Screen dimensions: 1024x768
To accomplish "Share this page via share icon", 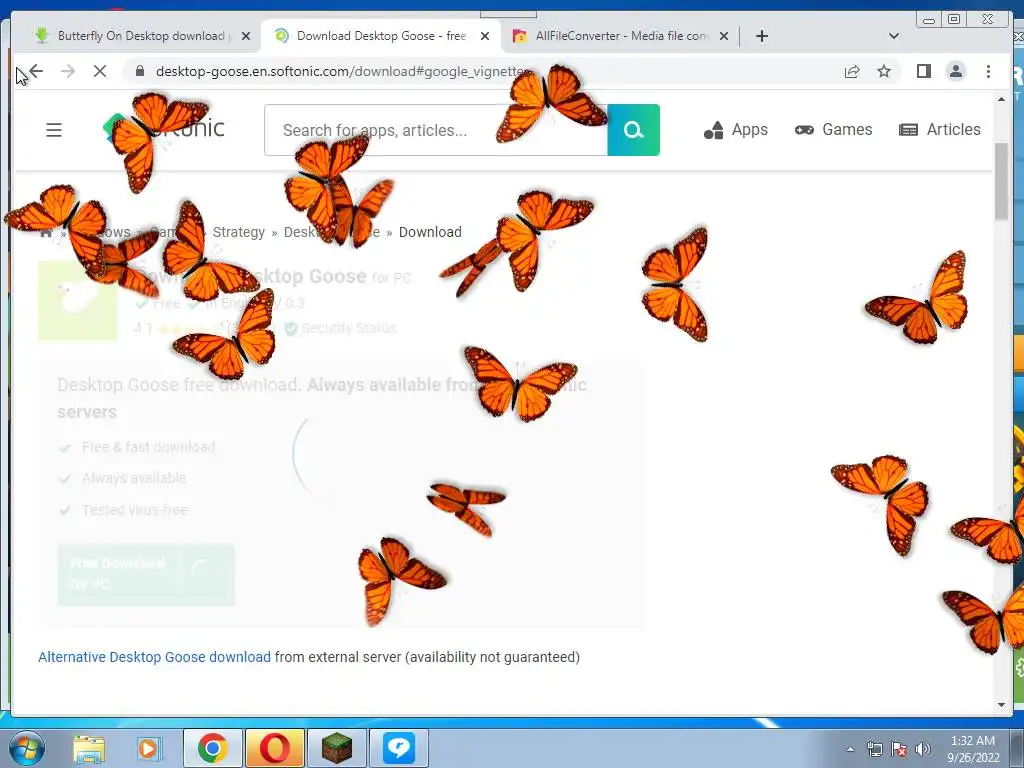I will tap(852, 71).
